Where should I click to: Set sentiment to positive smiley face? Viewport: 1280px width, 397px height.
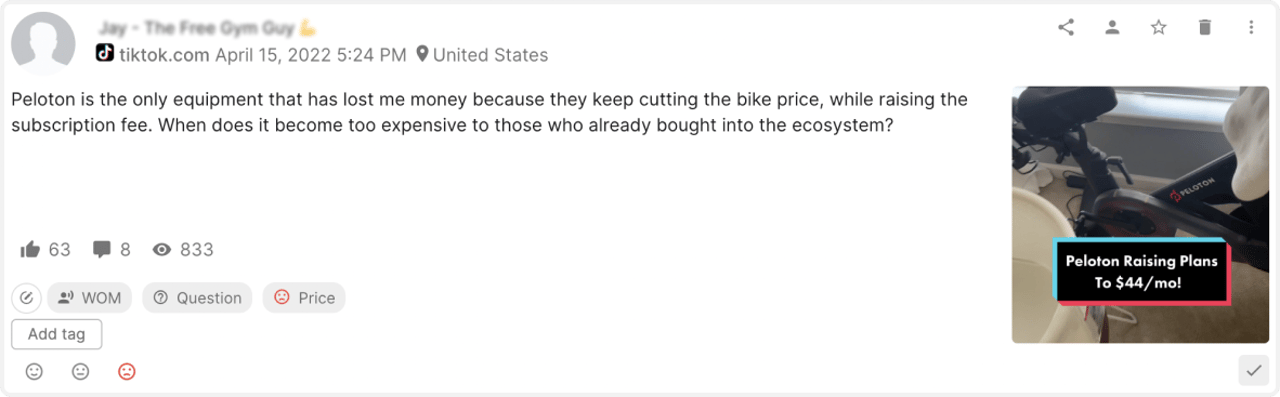coord(34,371)
